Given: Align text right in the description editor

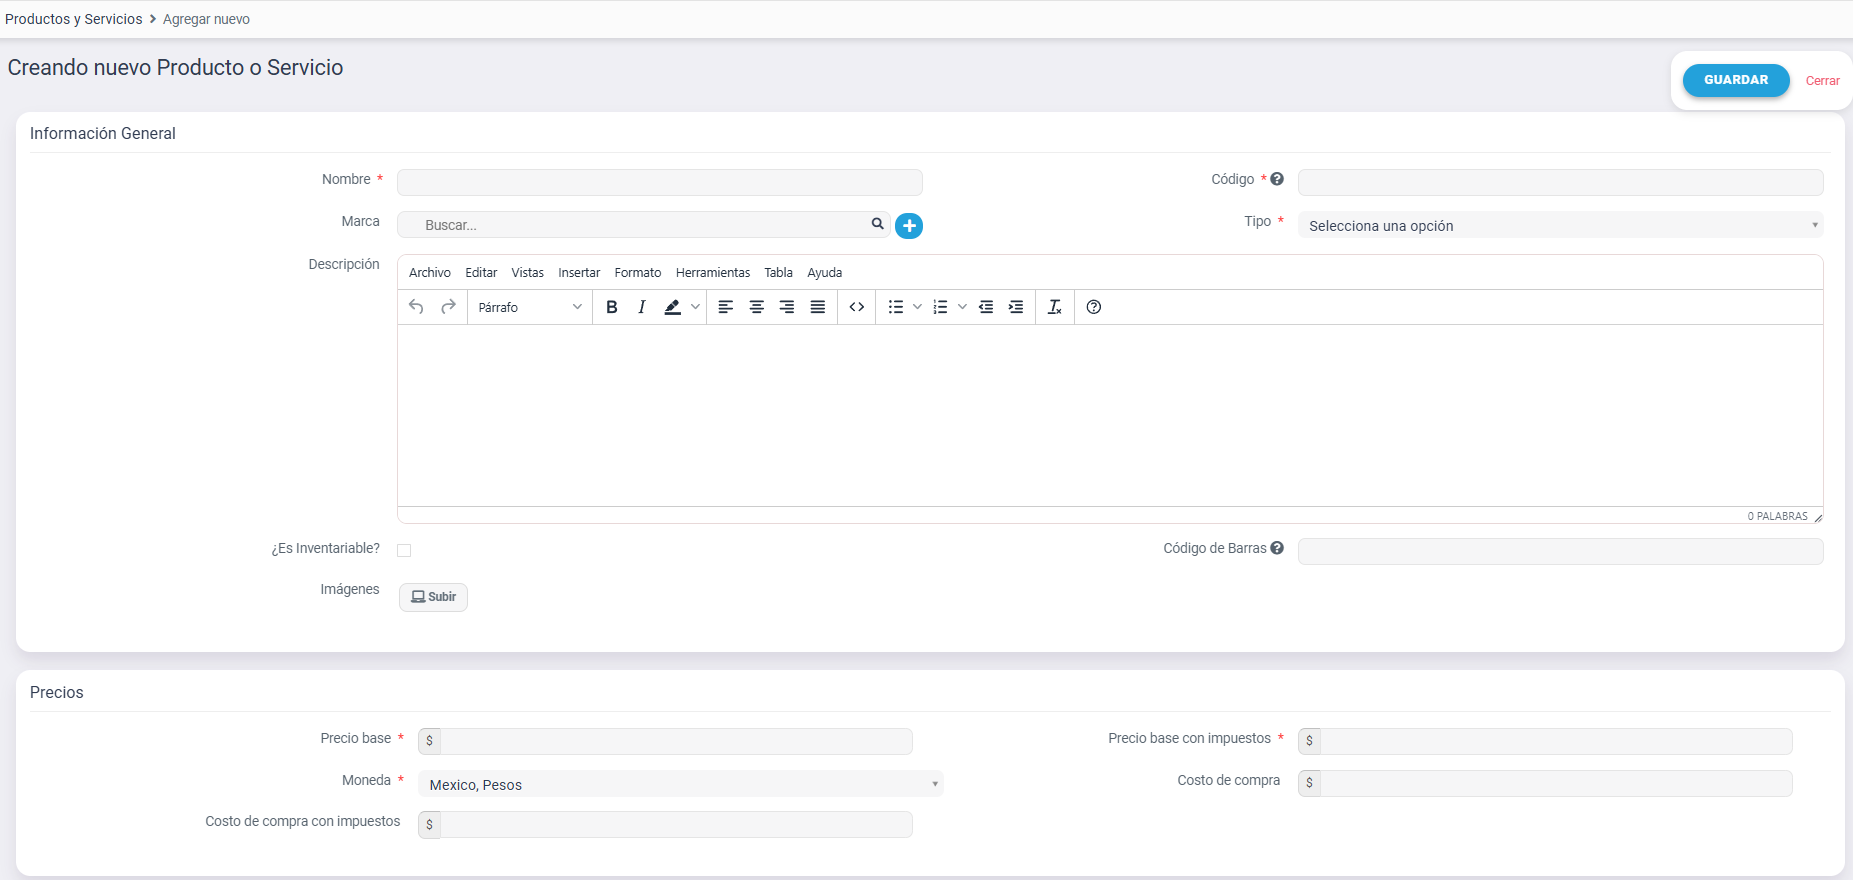Looking at the screenshot, I should point(787,307).
